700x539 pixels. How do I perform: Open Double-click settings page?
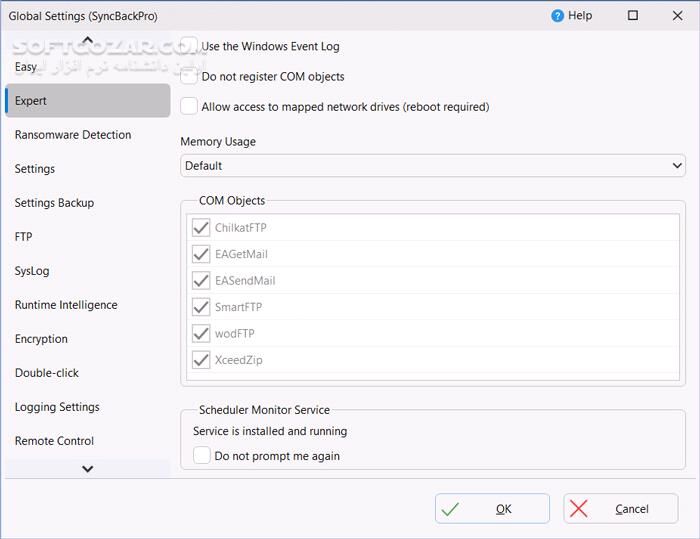(x=88, y=373)
